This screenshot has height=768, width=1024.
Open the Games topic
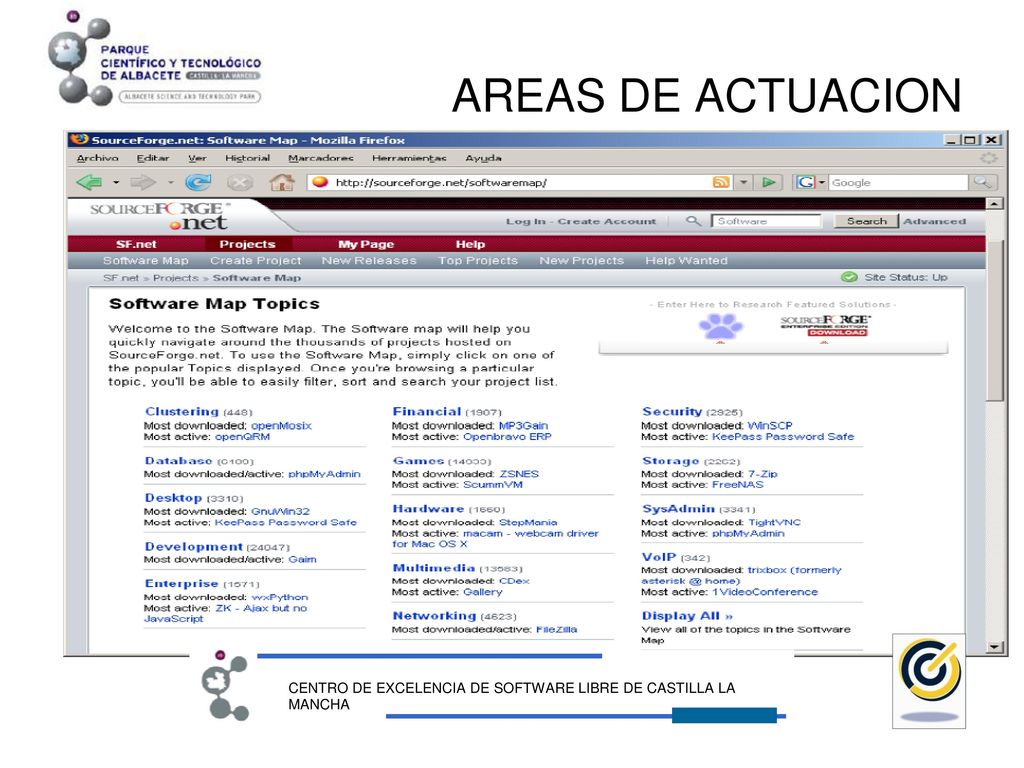418,460
